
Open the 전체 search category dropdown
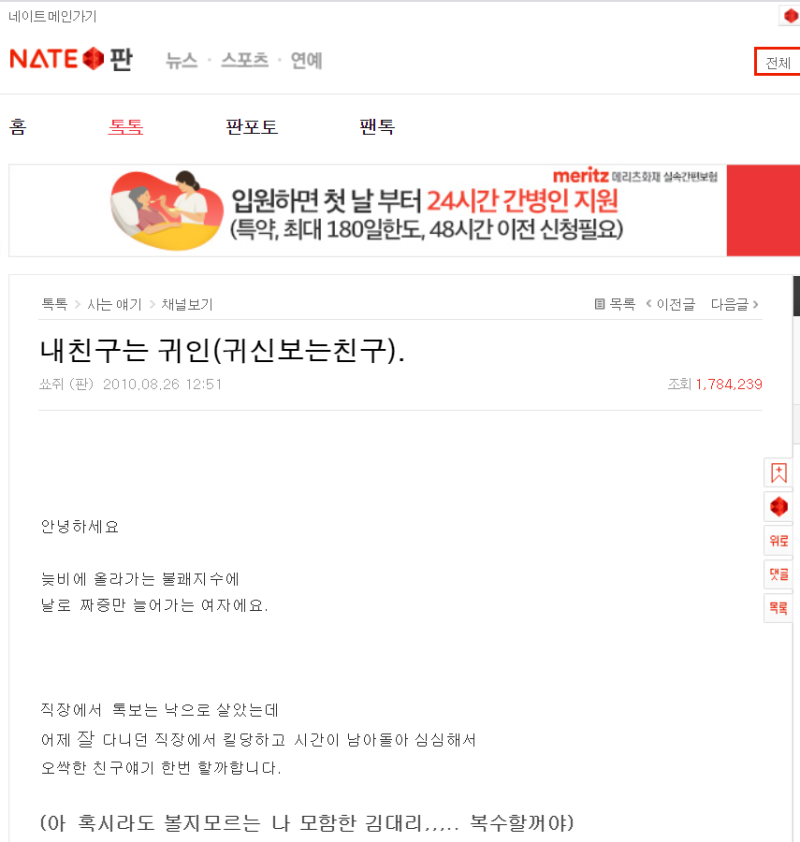777,62
